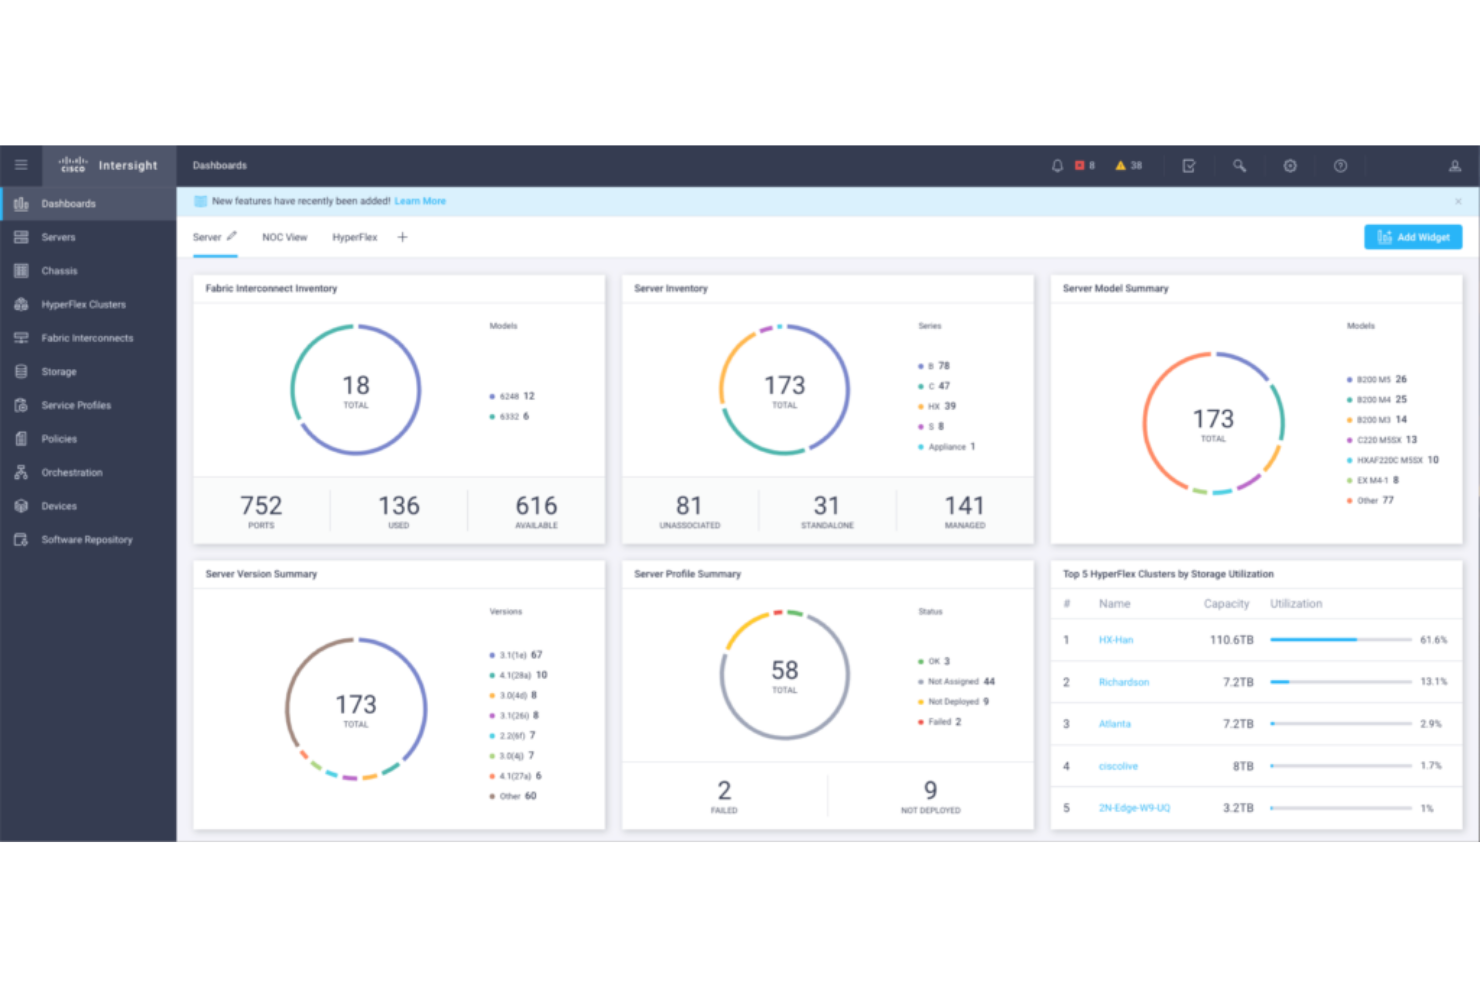Open the Learn More link in the banner
Screen dimensions: 1480x987
tap(420, 201)
